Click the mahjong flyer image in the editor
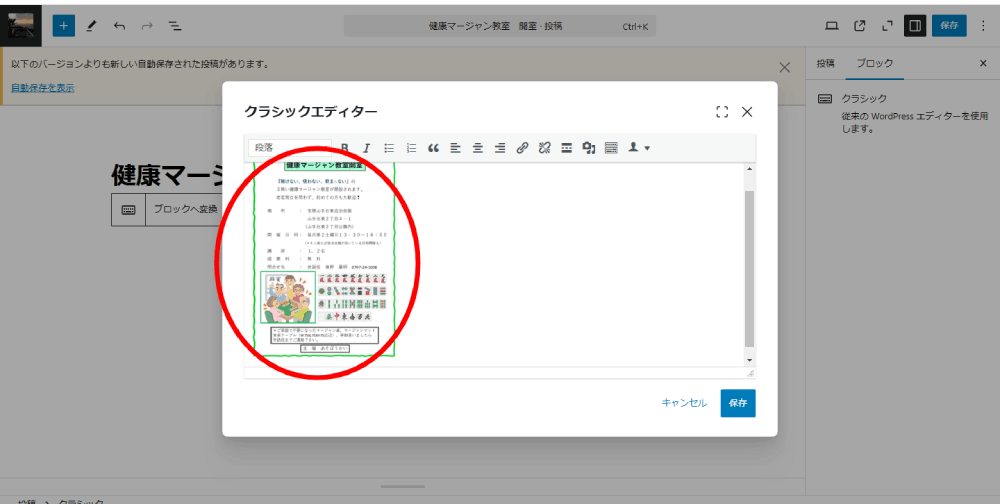1000x504 pixels. coord(324,260)
